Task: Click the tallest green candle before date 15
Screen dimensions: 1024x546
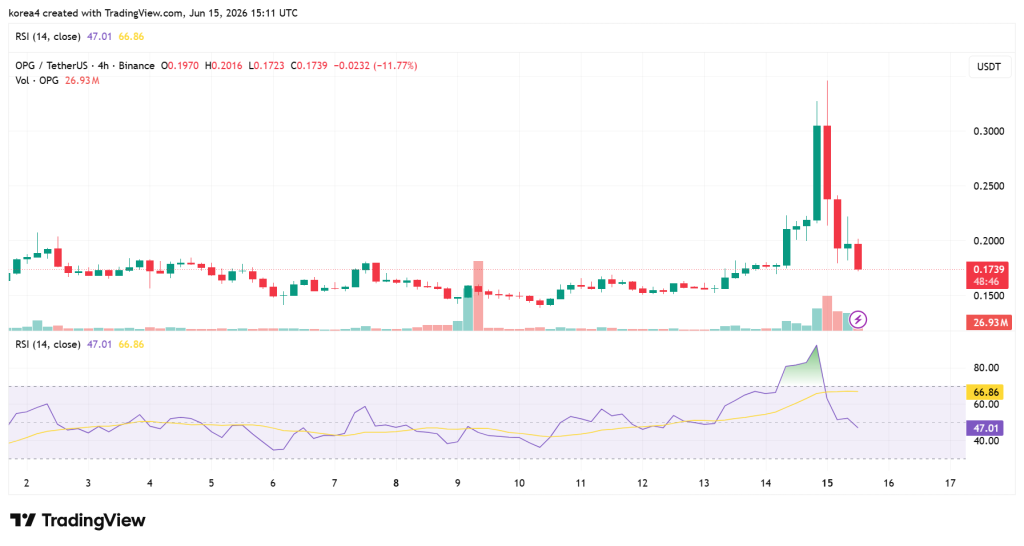Action: tap(816, 173)
